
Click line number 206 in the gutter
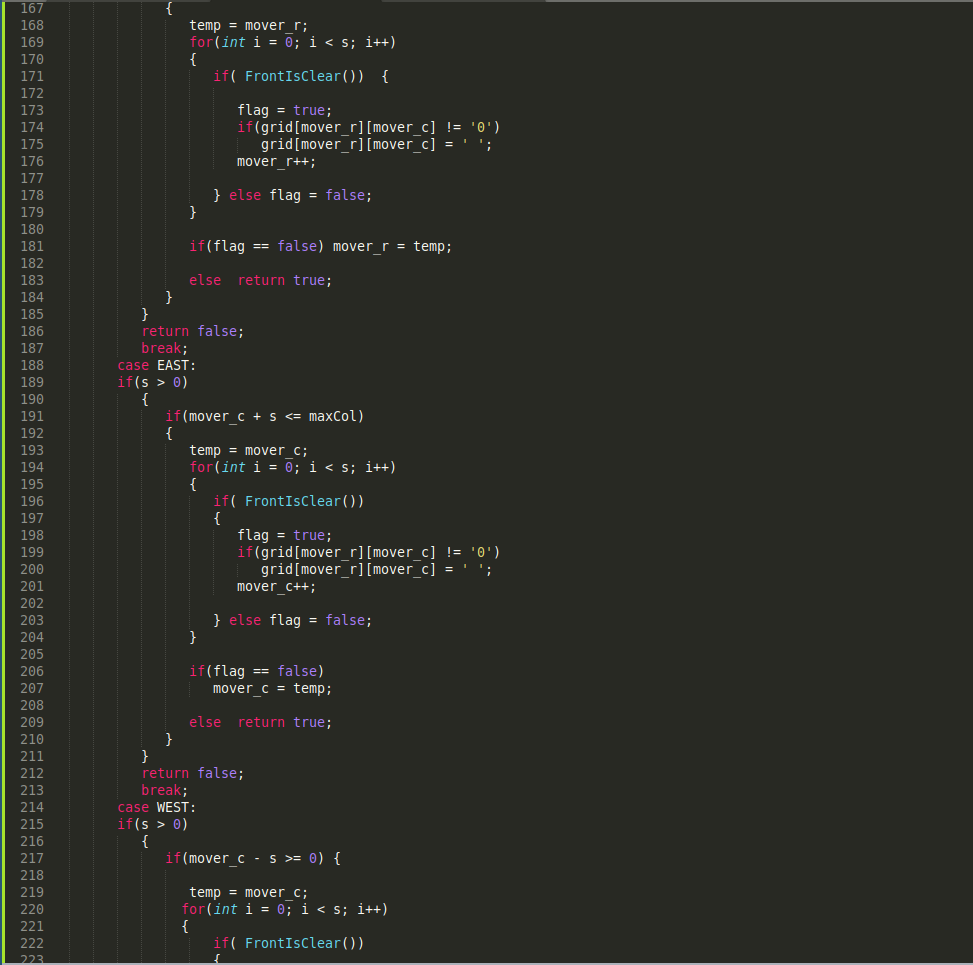(32, 671)
